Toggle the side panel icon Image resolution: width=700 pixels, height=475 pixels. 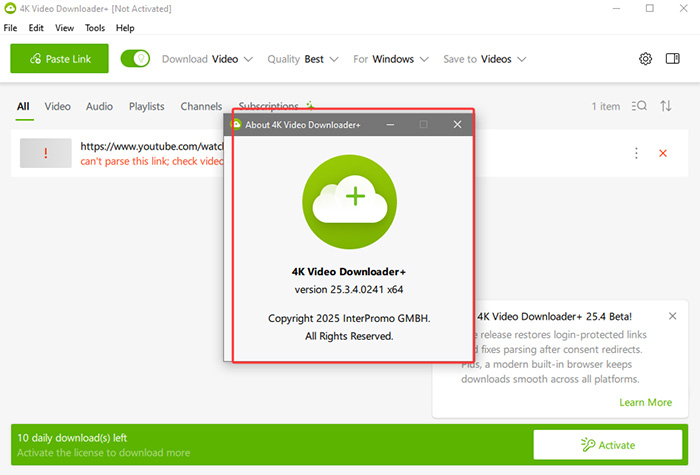tap(672, 58)
